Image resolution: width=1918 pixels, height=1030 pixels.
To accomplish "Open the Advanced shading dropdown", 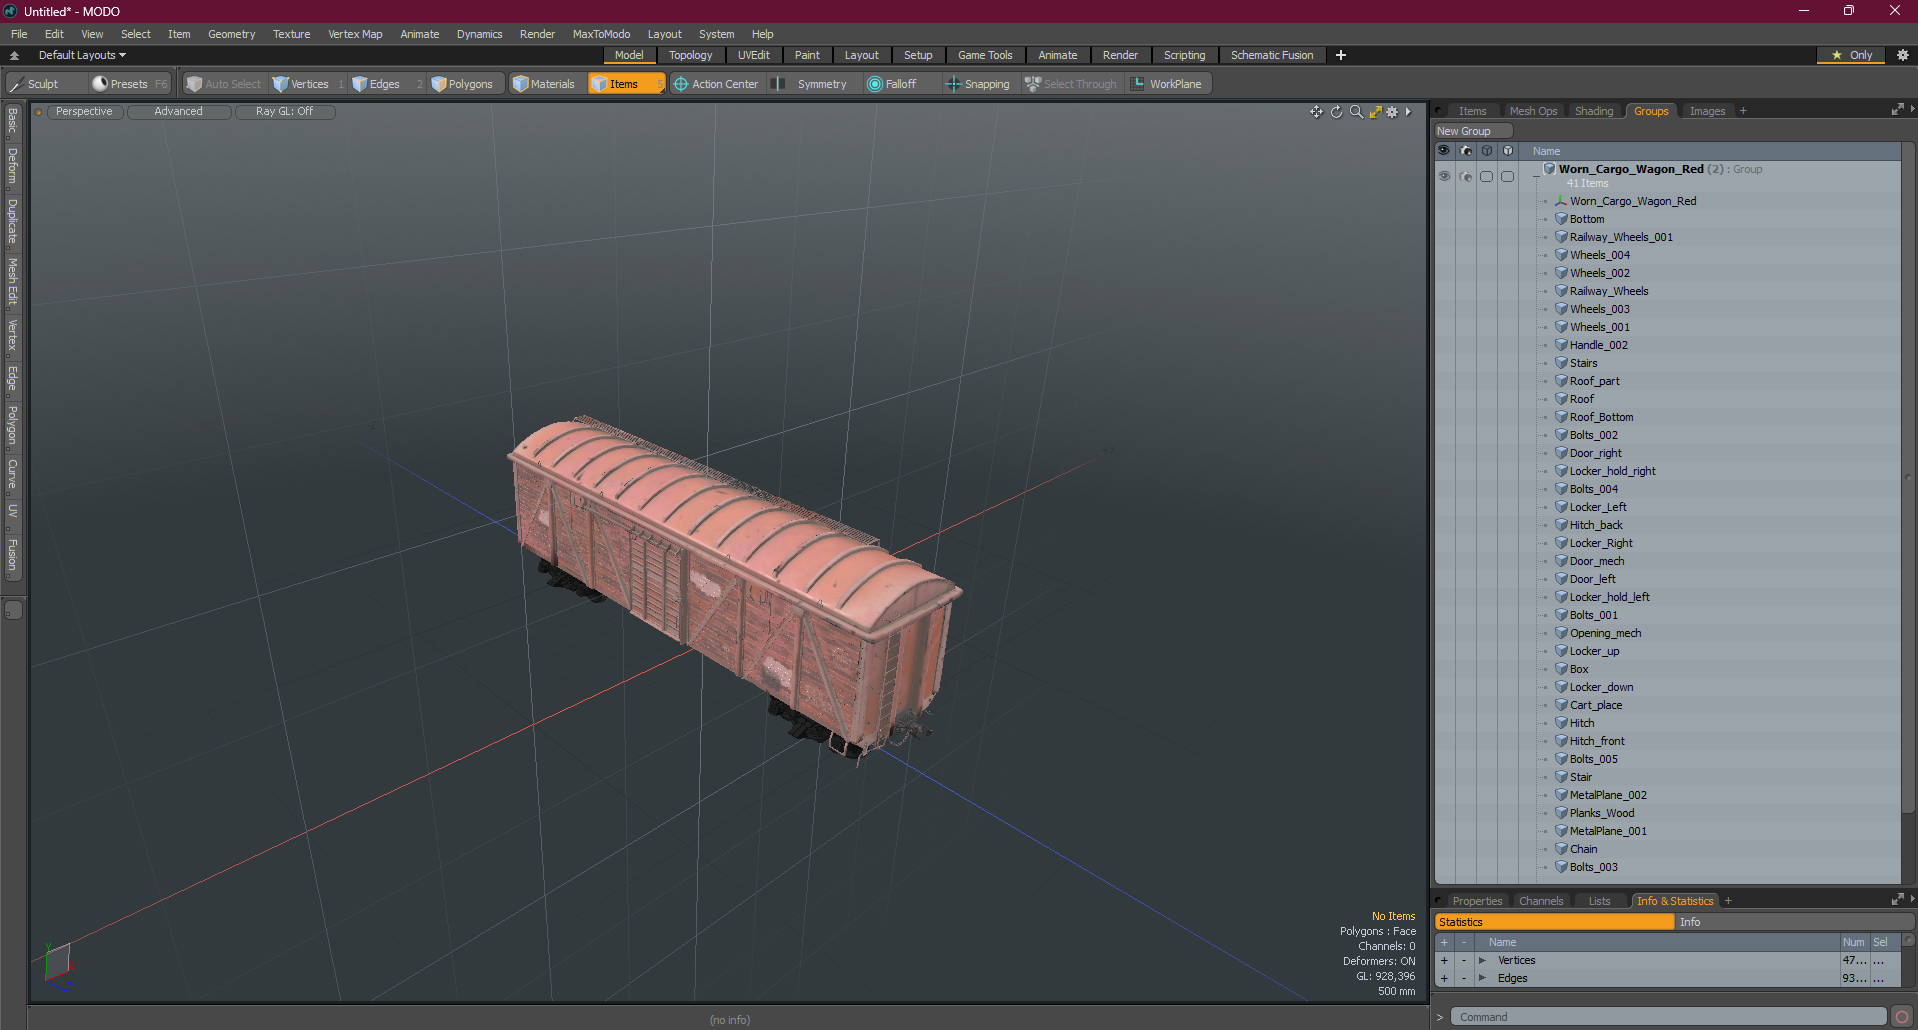I will [178, 112].
